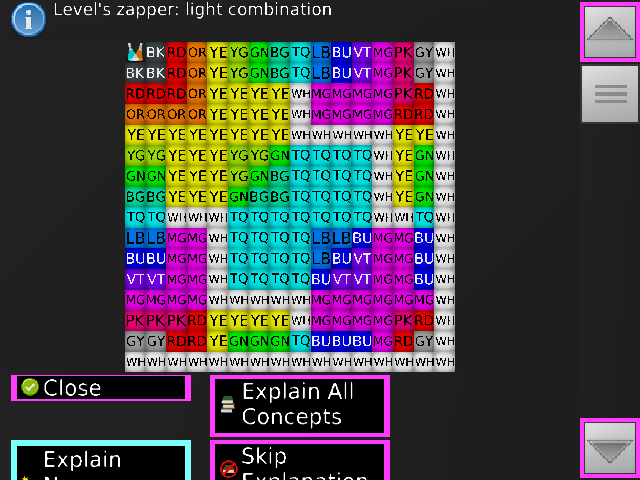
Task: Click the light combination icon in grid corner
Action: [x=135, y=51]
